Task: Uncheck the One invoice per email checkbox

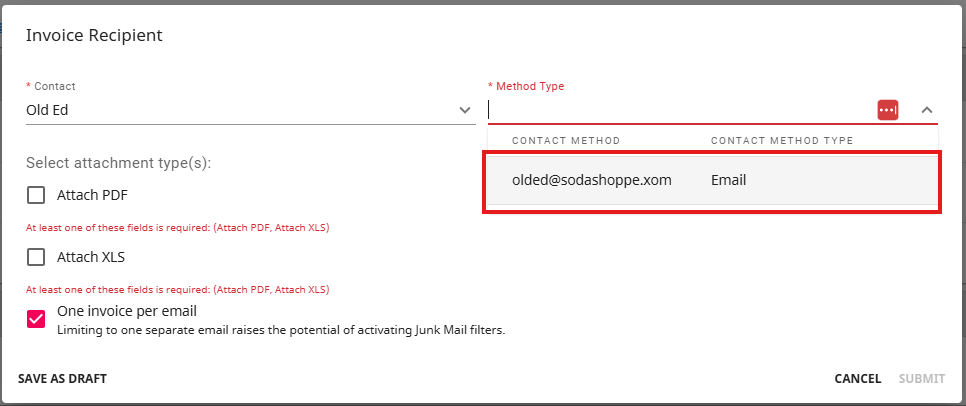Action: click(x=36, y=319)
